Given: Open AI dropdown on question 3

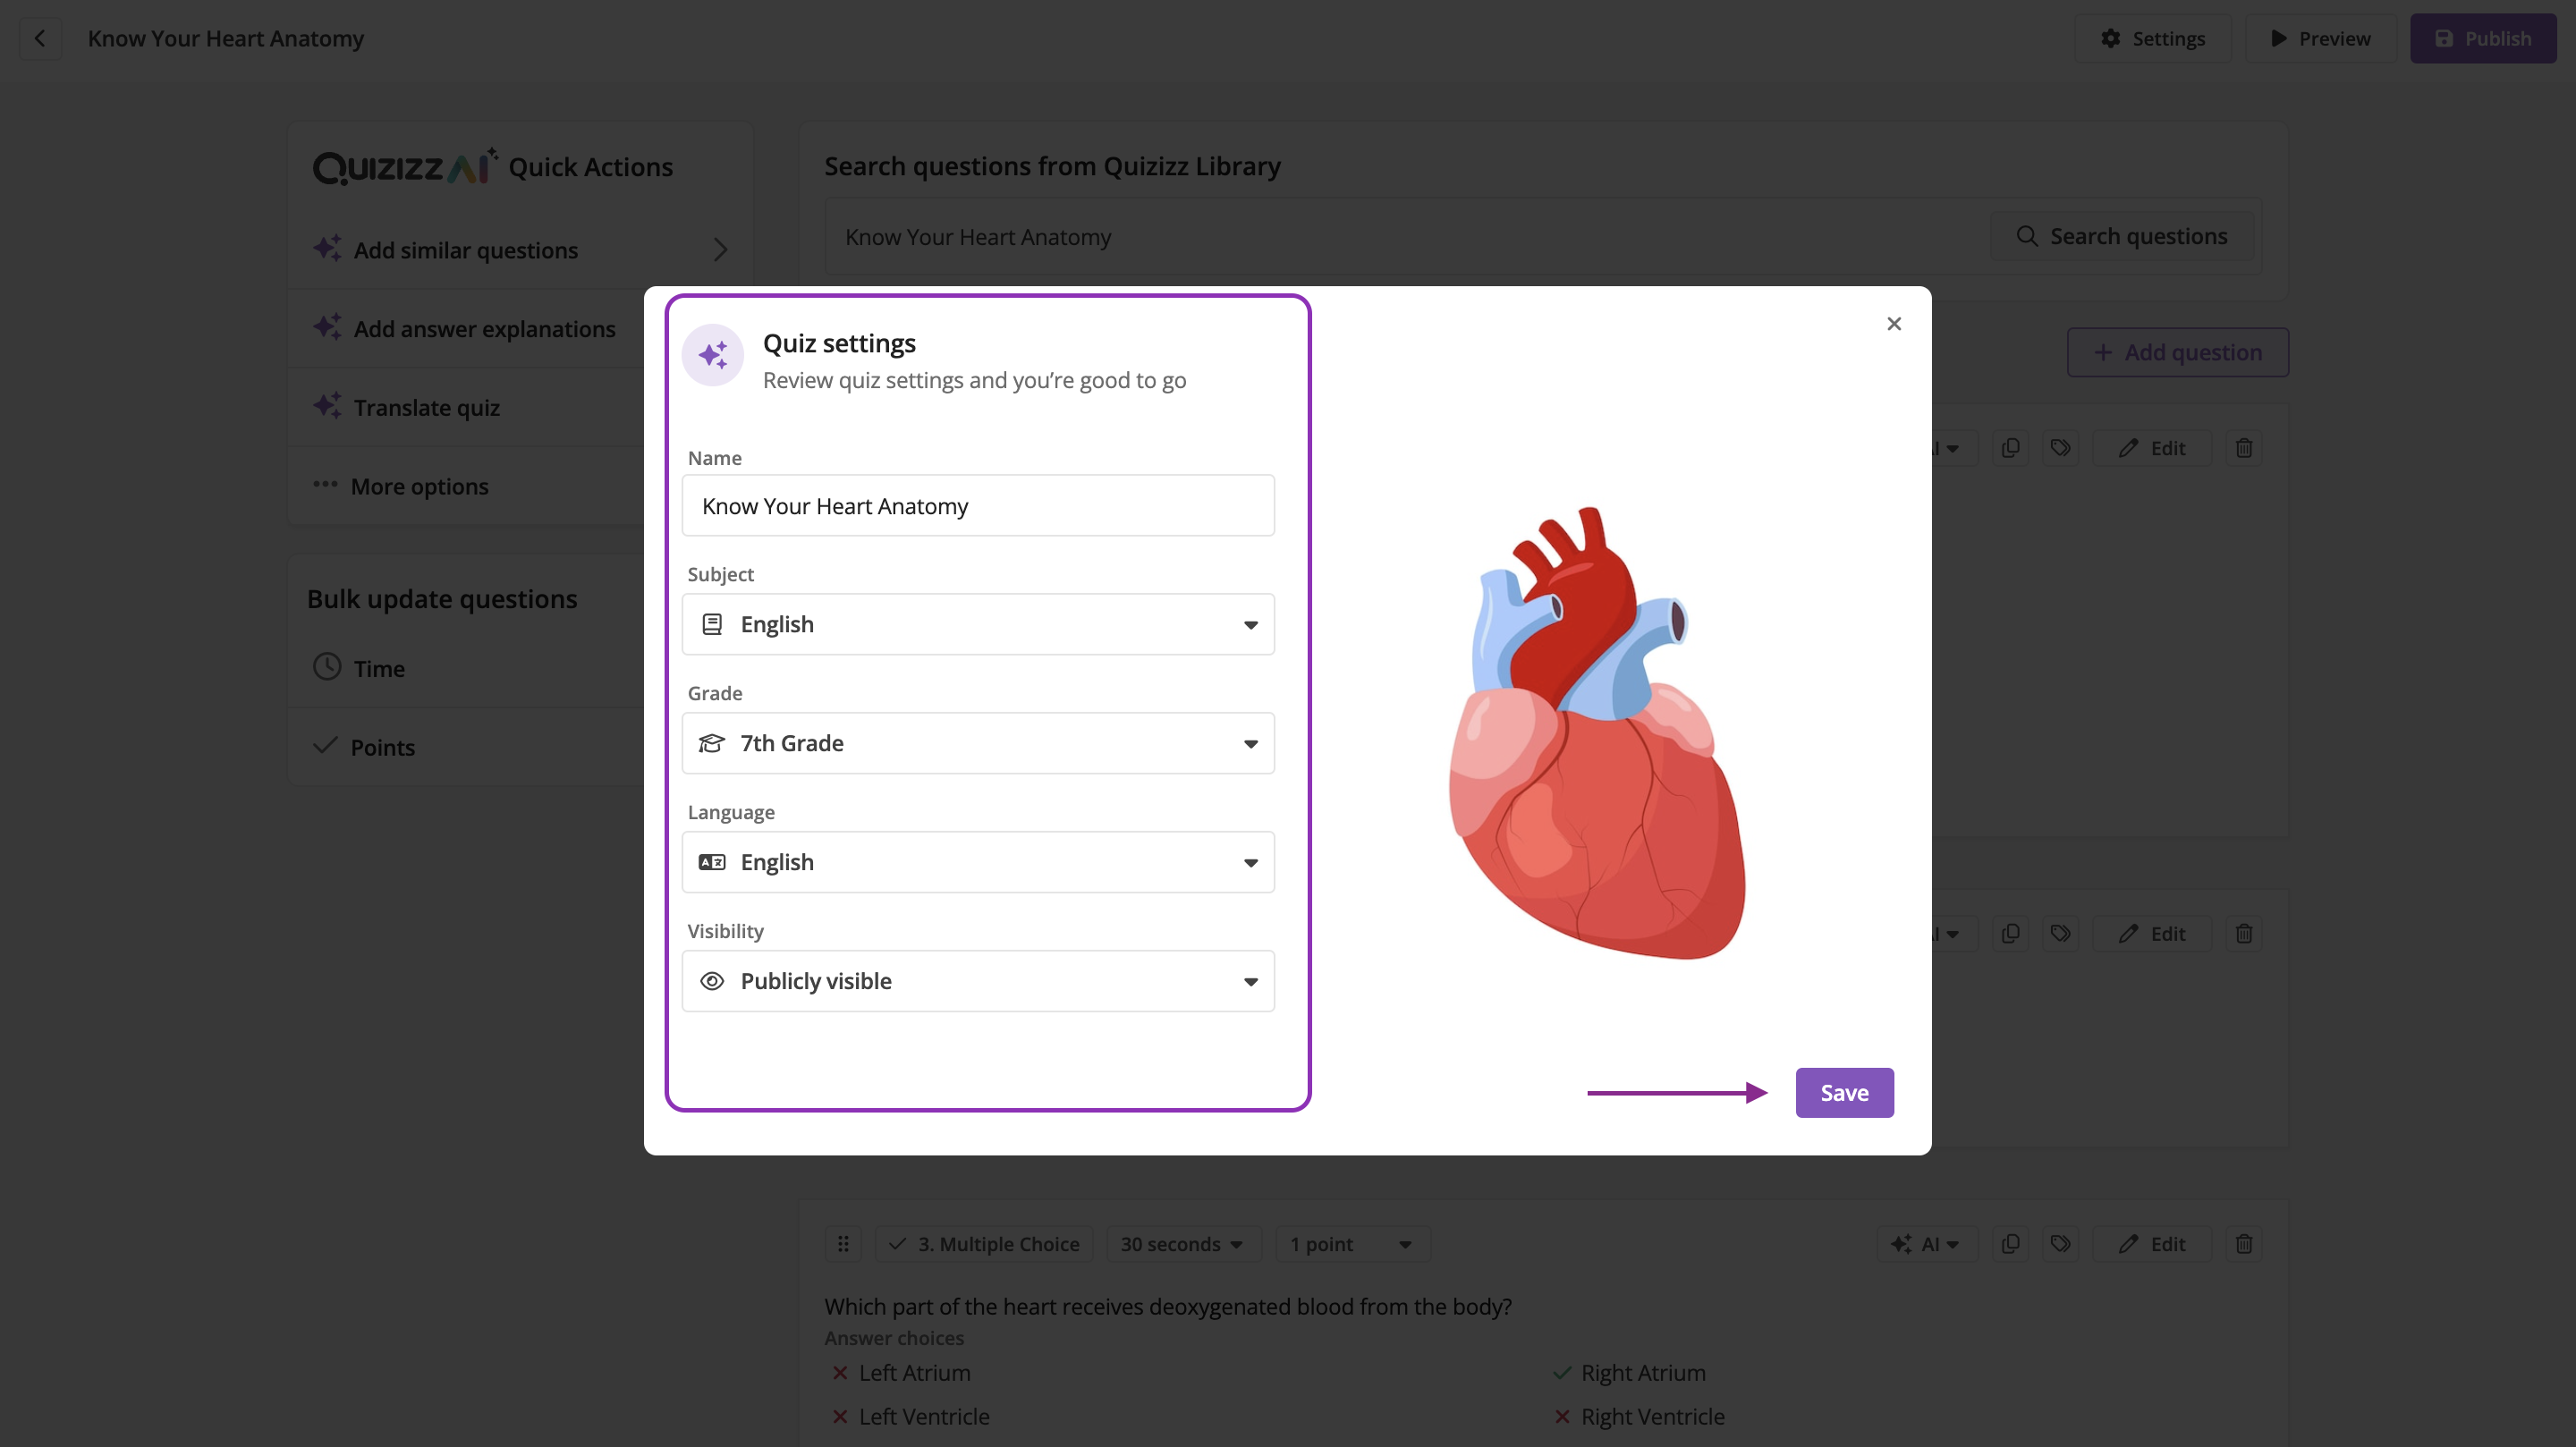Looking at the screenshot, I should pos(1926,1244).
